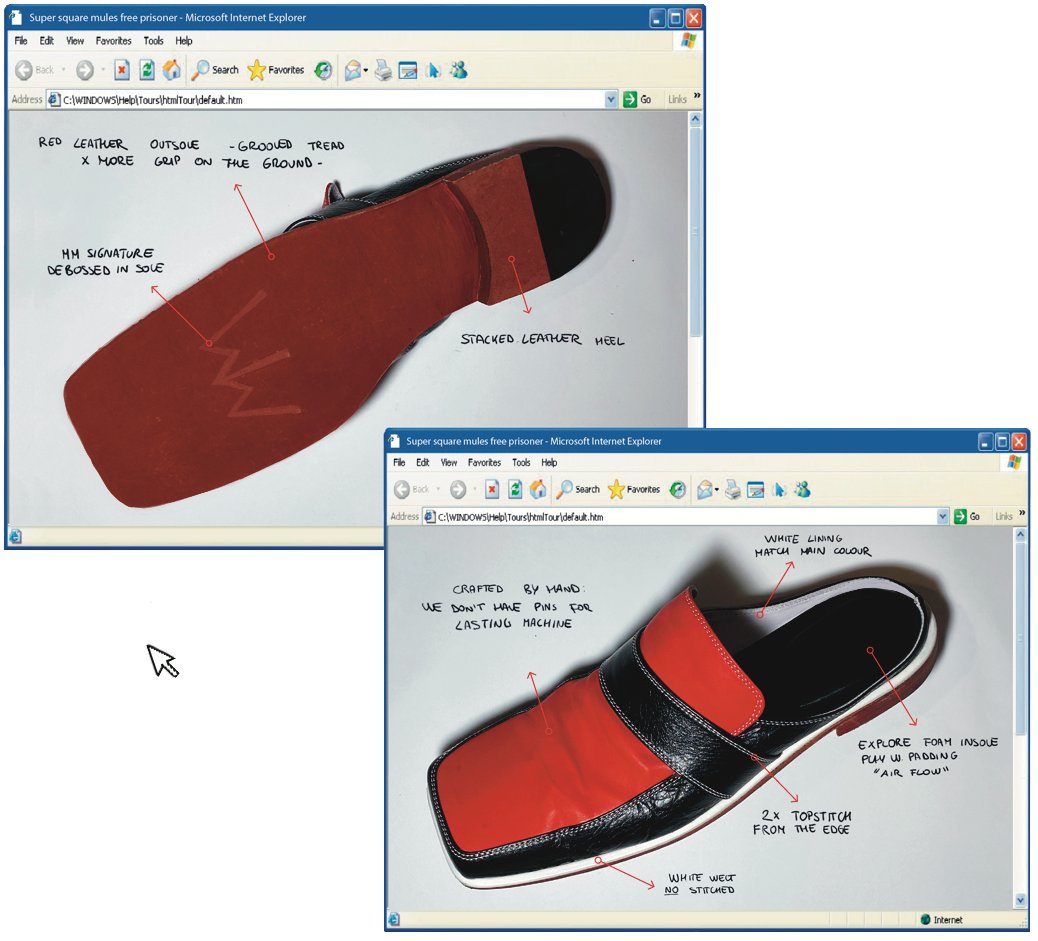Expand address dropdown in upper window
Viewport: 1038px width, 941px height.
point(611,99)
